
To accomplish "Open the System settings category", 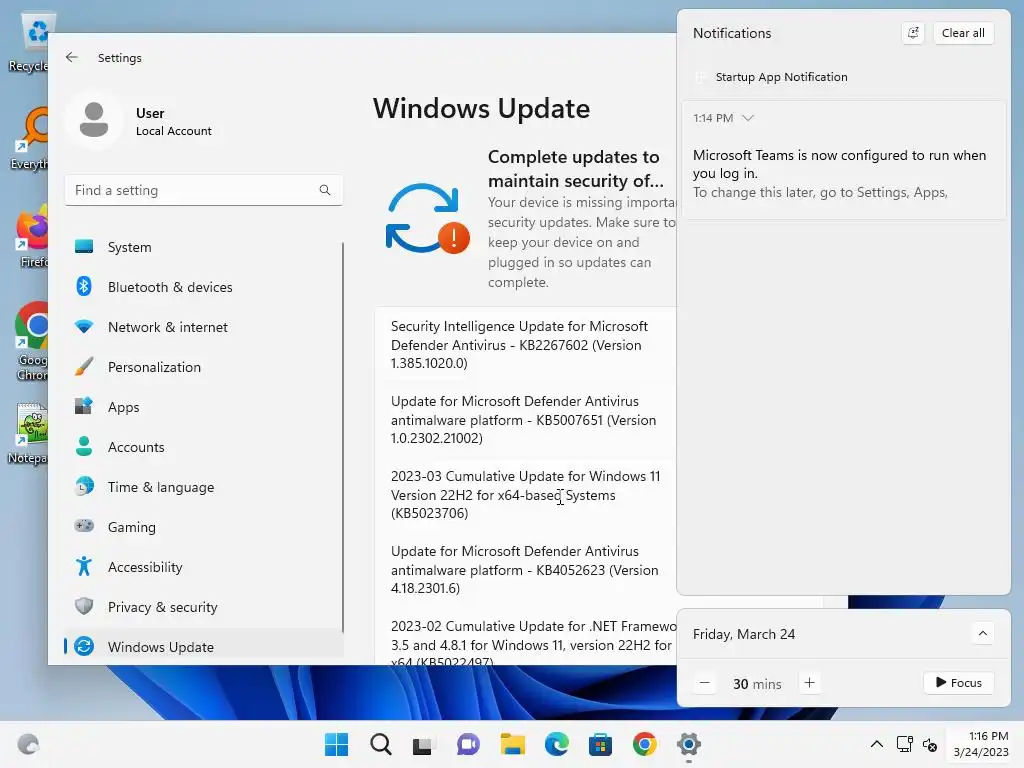I will [204, 247].
